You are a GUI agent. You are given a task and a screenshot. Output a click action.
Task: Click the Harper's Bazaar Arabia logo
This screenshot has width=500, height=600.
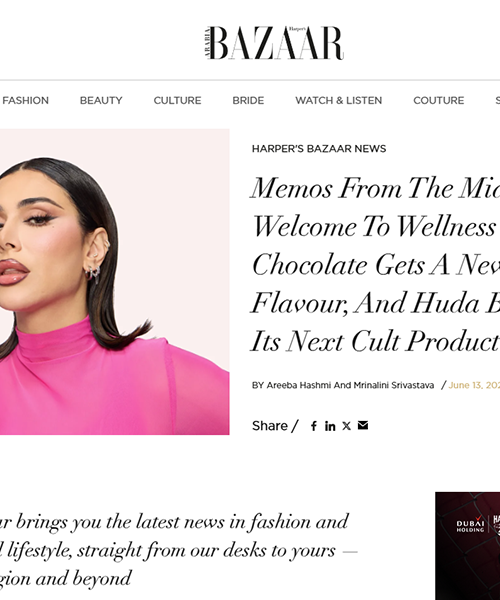[x=274, y=43]
